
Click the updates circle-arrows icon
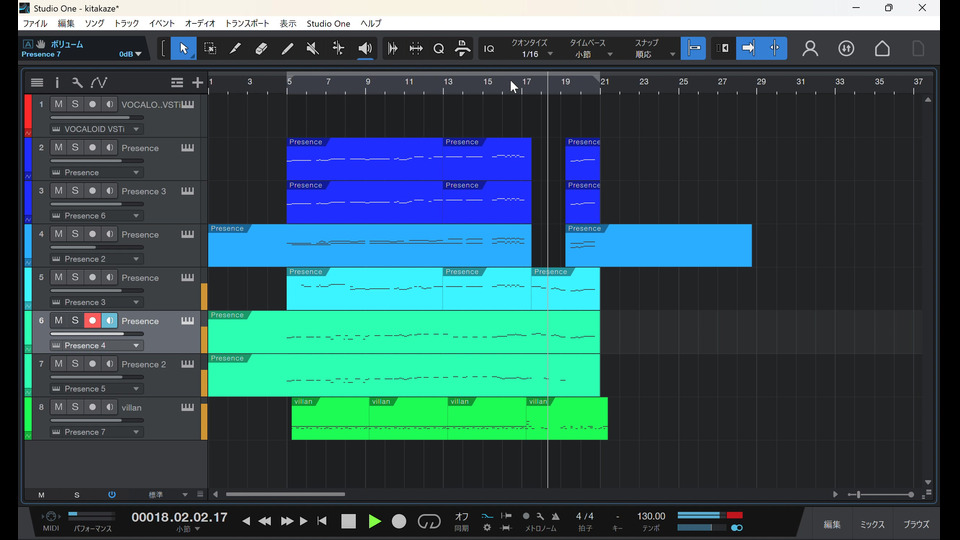(846, 48)
